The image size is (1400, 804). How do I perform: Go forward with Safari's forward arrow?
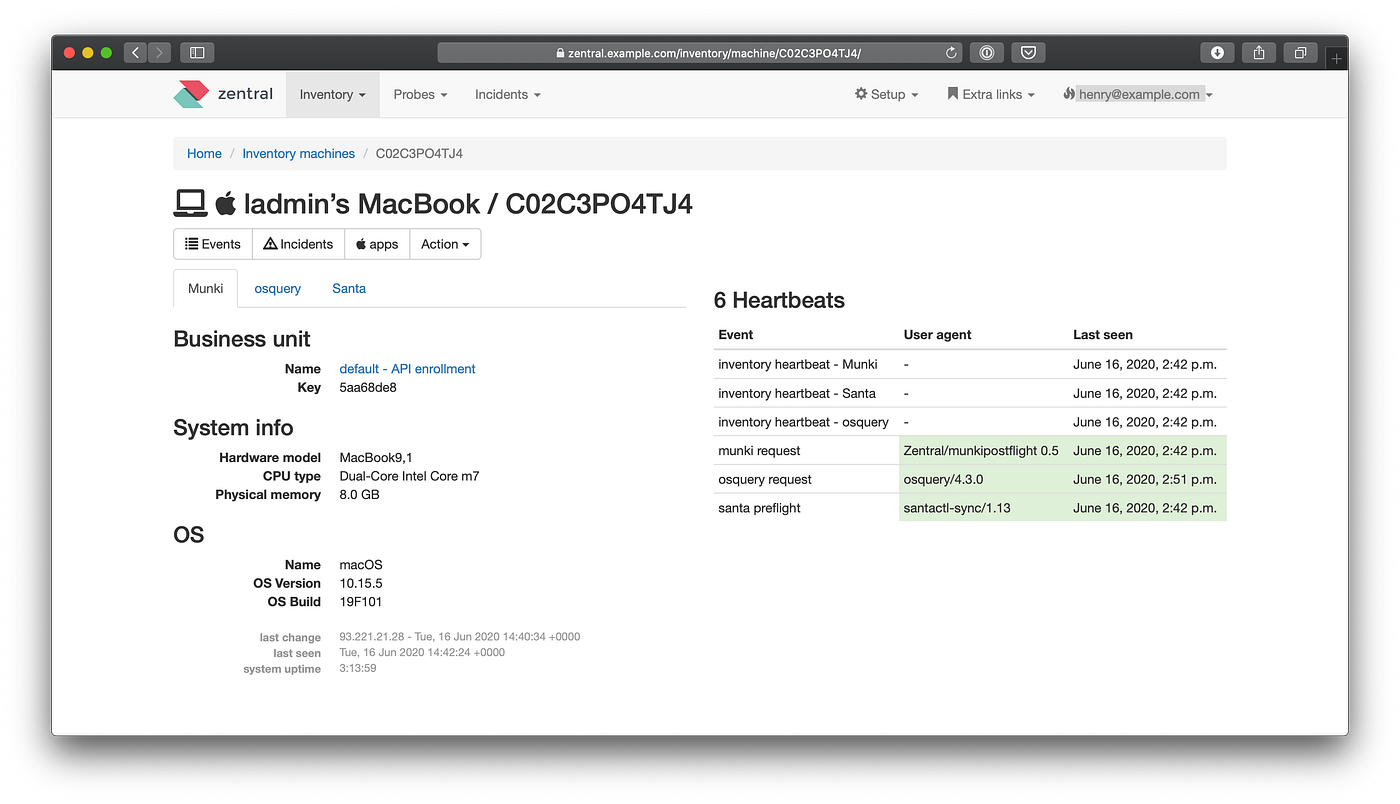coord(159,52)
